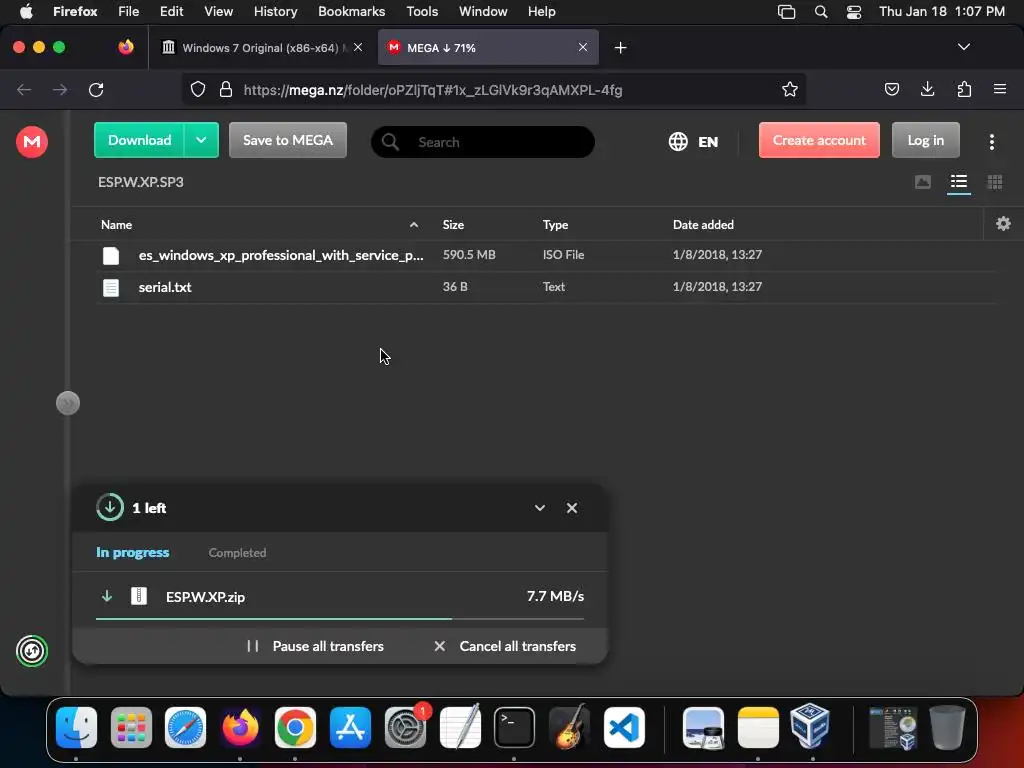Open the Firefox extensions puzzle icon
Image resolution: width=1024 pixels, height=768 pixels.
click(x=964, y=89)
